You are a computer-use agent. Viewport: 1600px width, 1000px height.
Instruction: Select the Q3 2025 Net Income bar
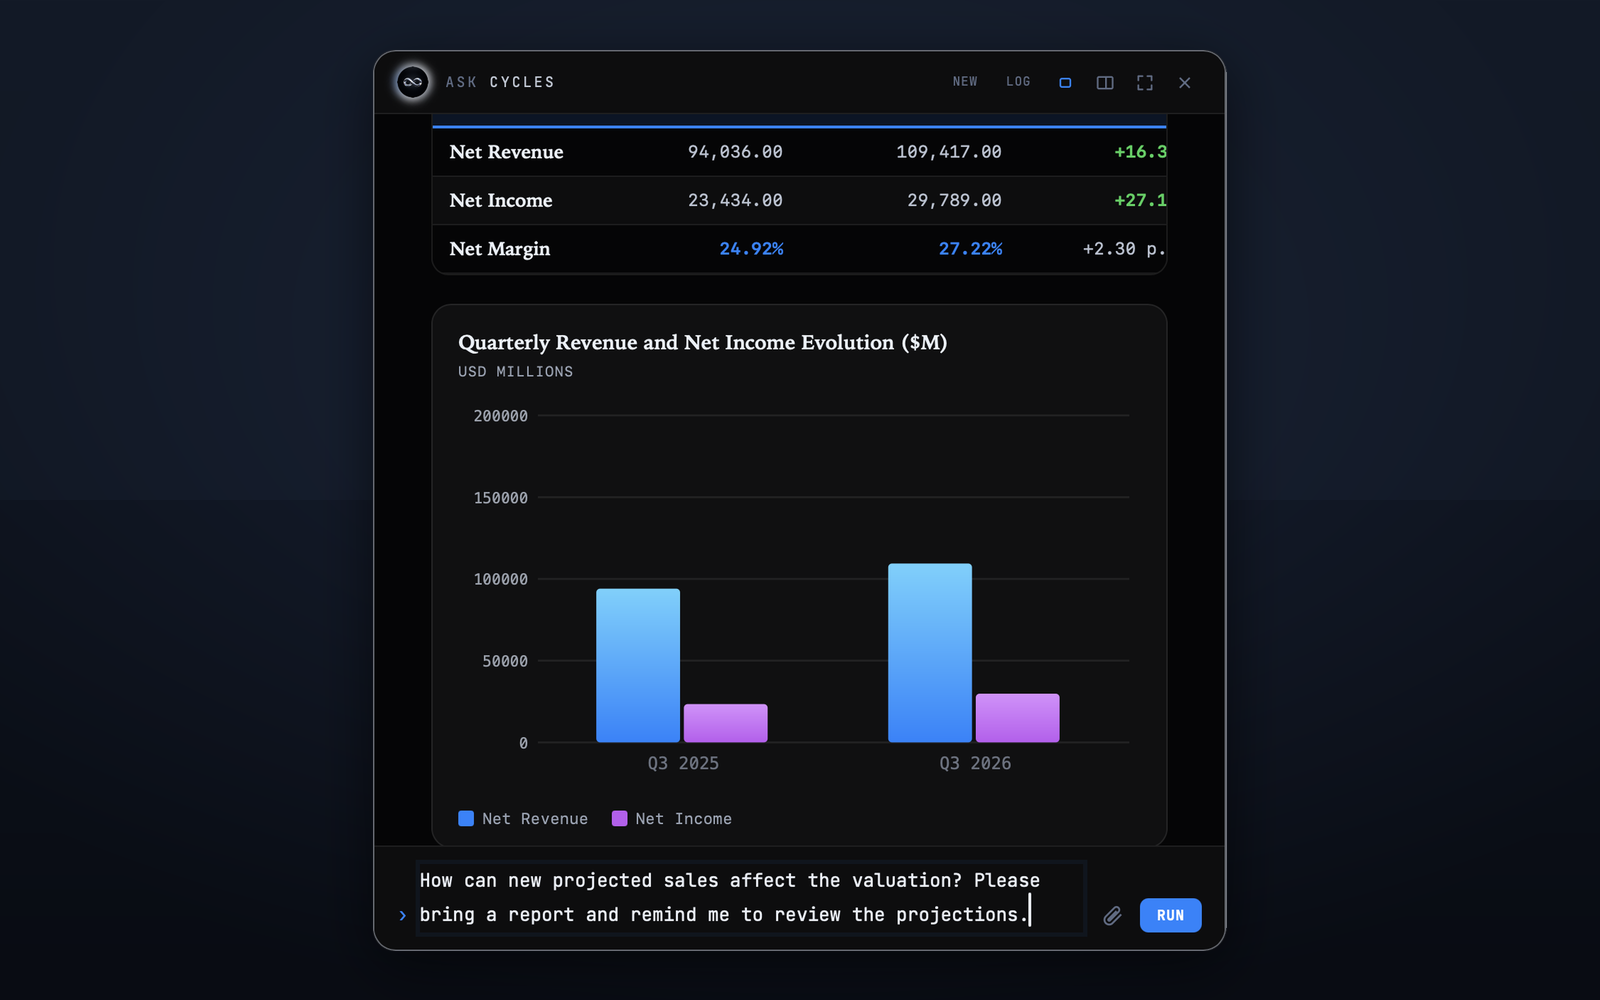click(x=726, y=723)
